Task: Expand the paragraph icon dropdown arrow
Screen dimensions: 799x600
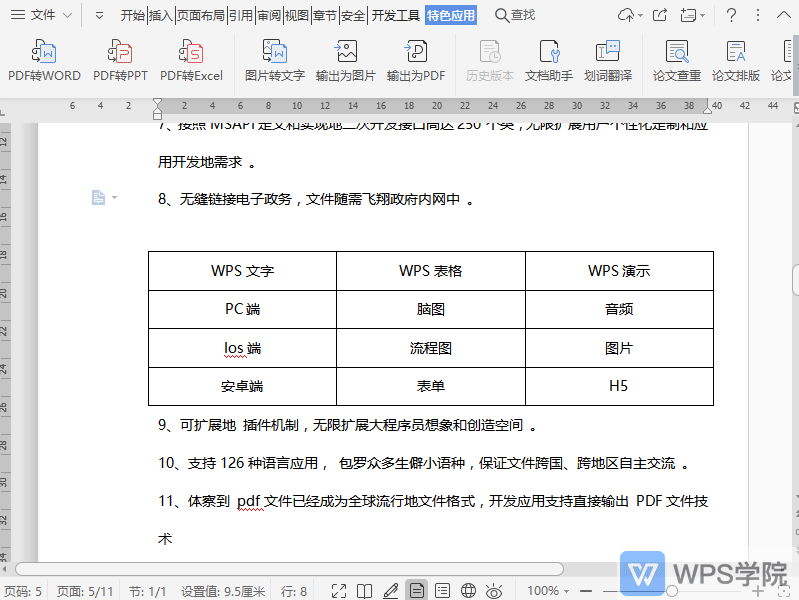Action: point(114,197)
